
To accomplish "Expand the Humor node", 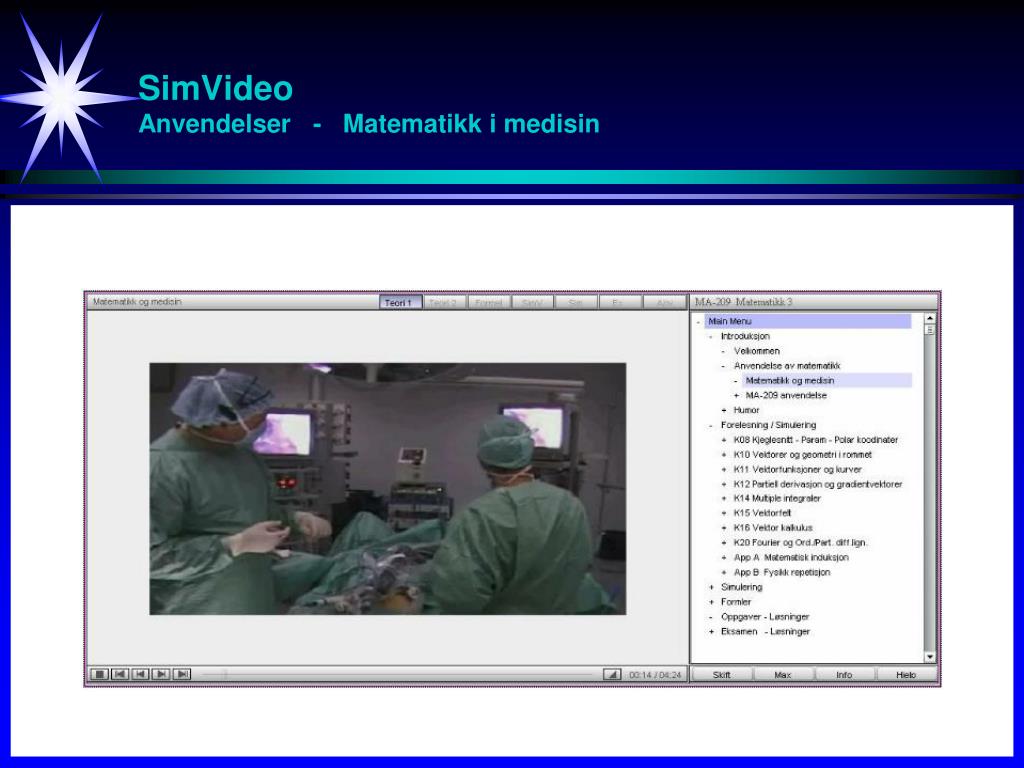I will pos(724,411).
